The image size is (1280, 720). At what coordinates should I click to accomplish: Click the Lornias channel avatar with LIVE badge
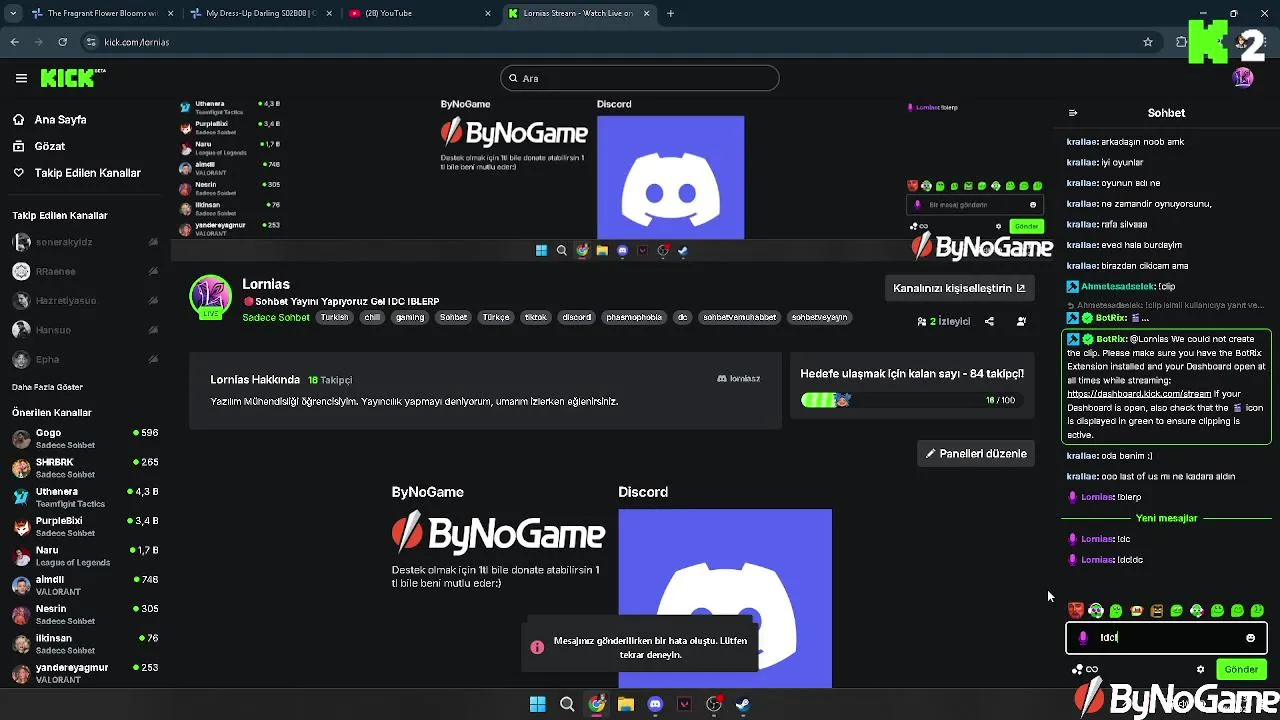[x=210, y=297]
